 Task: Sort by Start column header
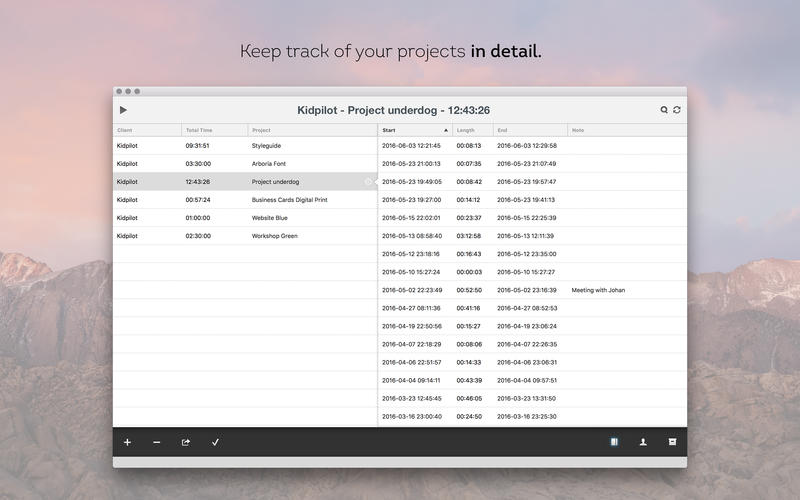coord(414,130)
